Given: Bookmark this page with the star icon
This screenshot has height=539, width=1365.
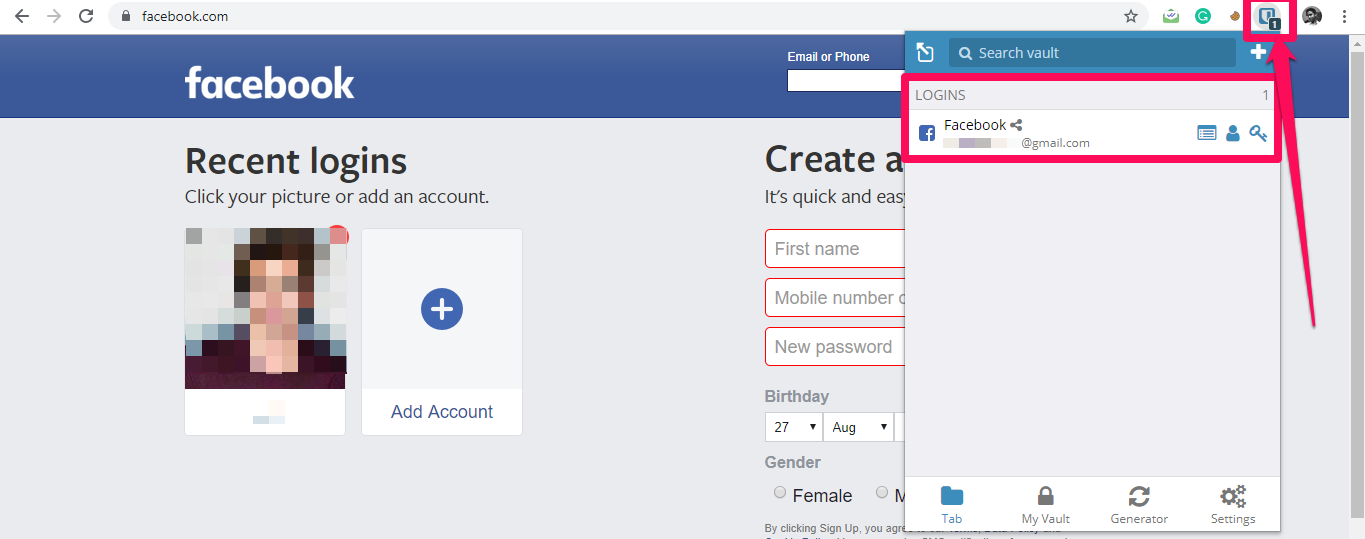Looking at the screenshot, I should [x=1131, y=16].
